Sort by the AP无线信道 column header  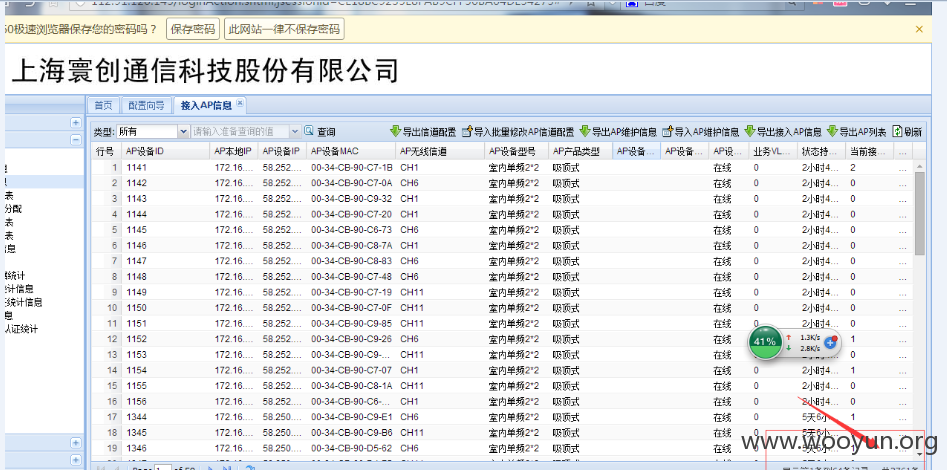[440, 152]
